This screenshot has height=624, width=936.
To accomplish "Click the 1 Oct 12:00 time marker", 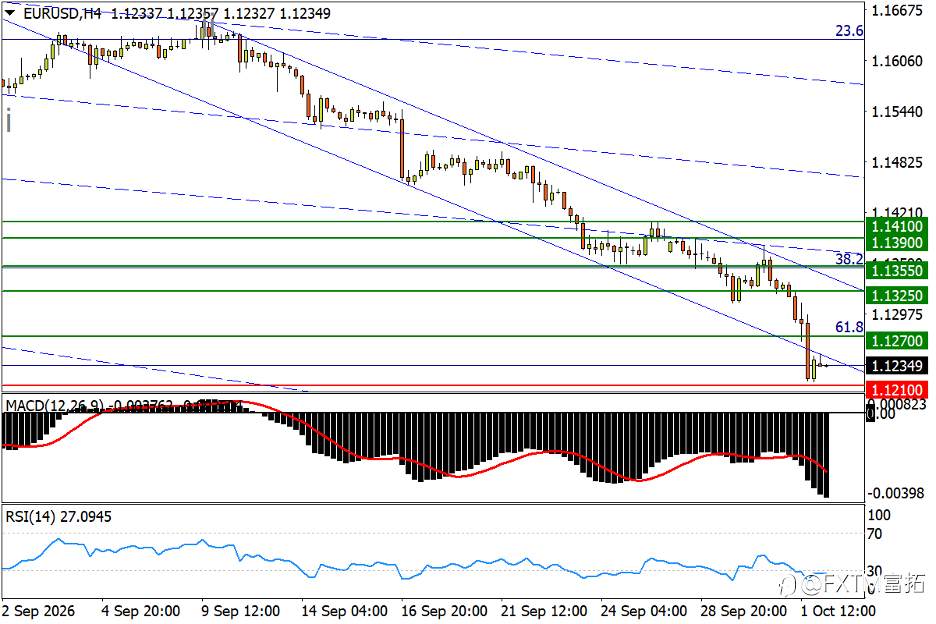I will pos(838,611).
